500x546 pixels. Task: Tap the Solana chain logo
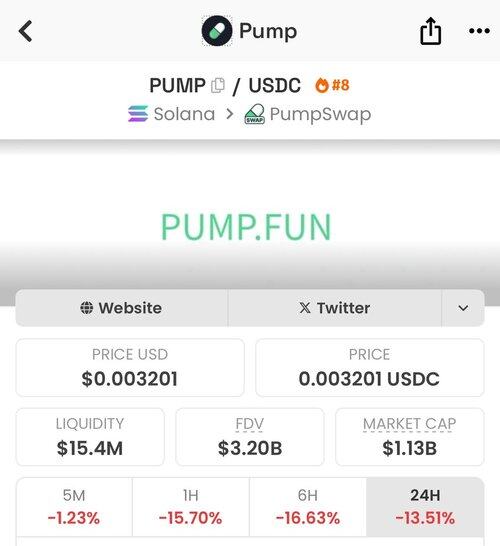(138, 114)
